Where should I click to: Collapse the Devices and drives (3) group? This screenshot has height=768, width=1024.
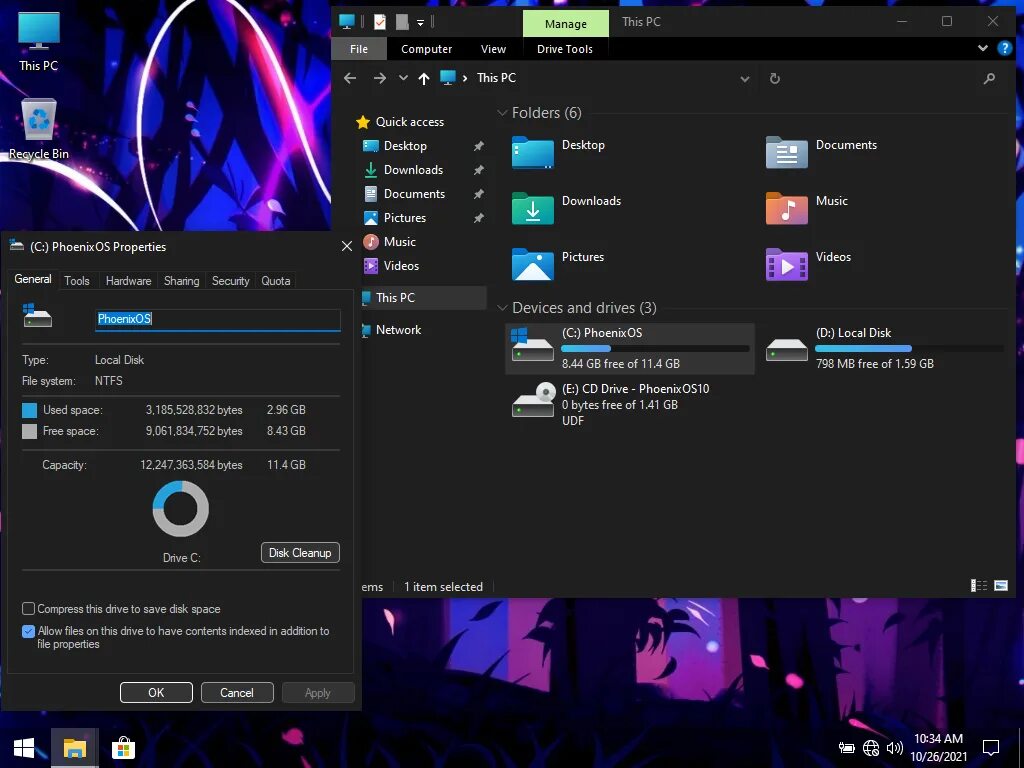tap(502, 308)
